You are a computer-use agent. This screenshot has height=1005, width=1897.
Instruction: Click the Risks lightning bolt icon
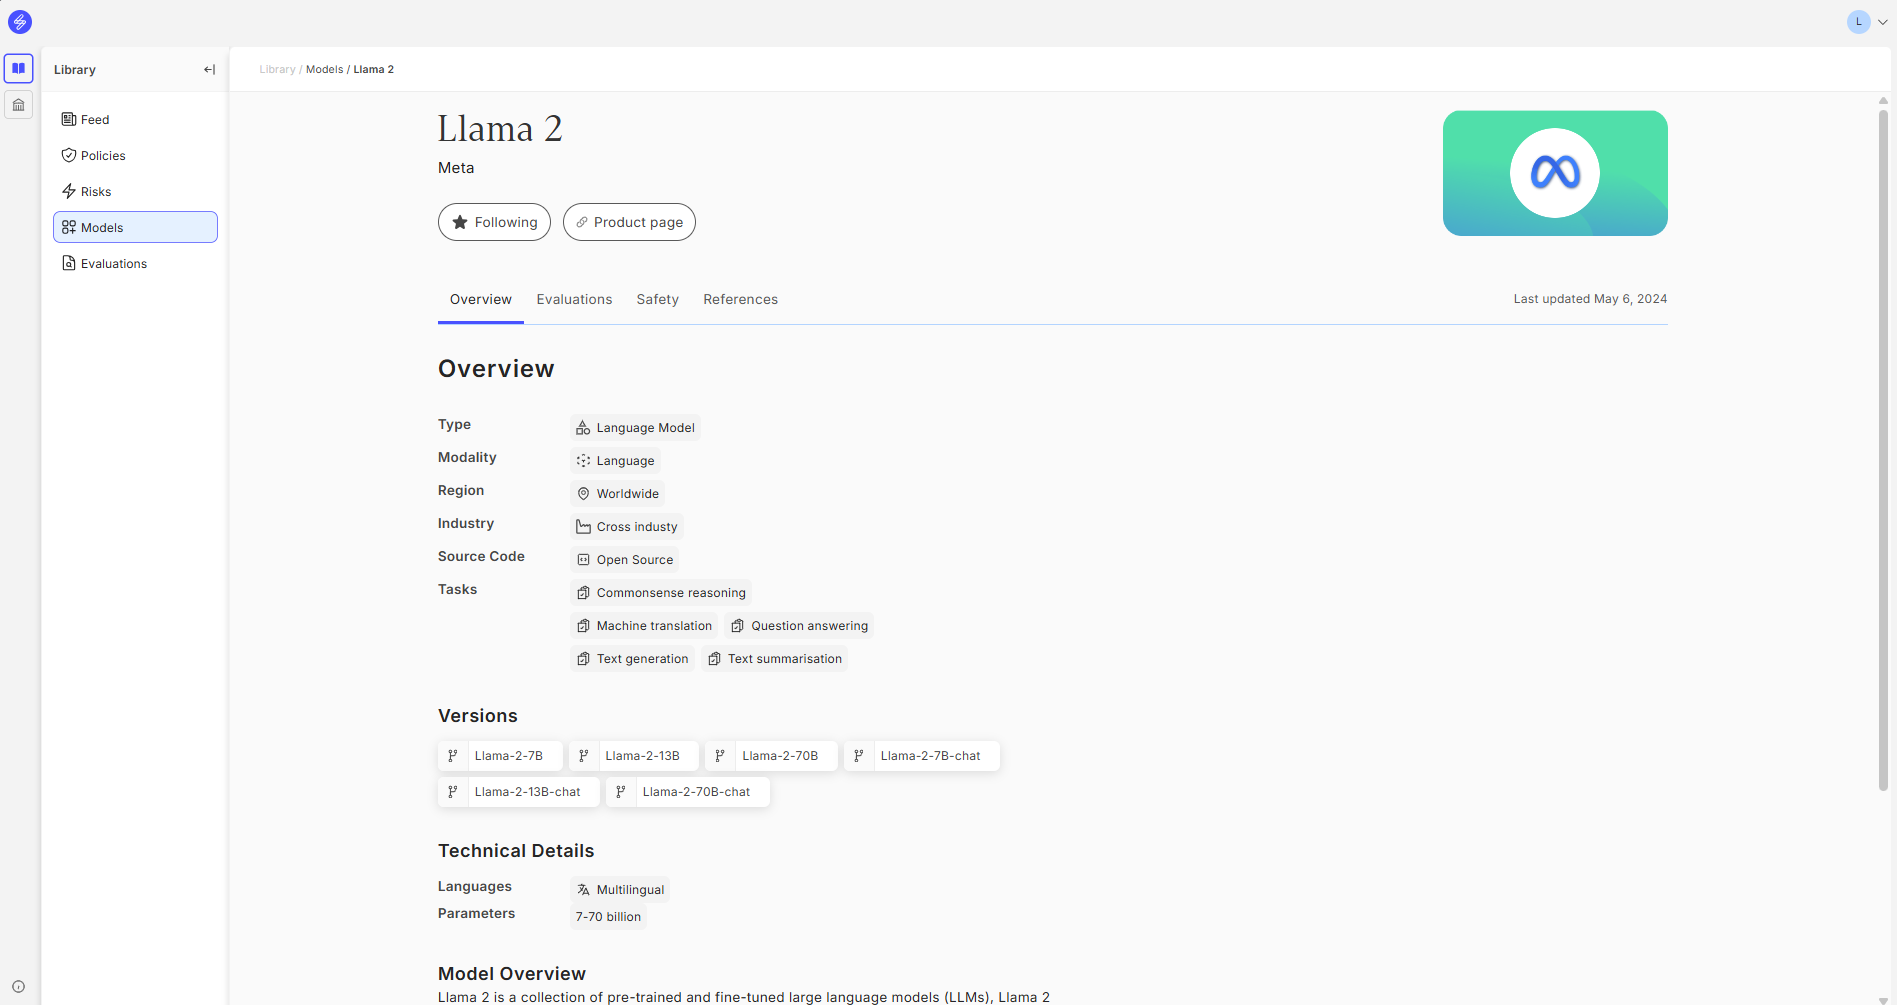coord(69,191)
